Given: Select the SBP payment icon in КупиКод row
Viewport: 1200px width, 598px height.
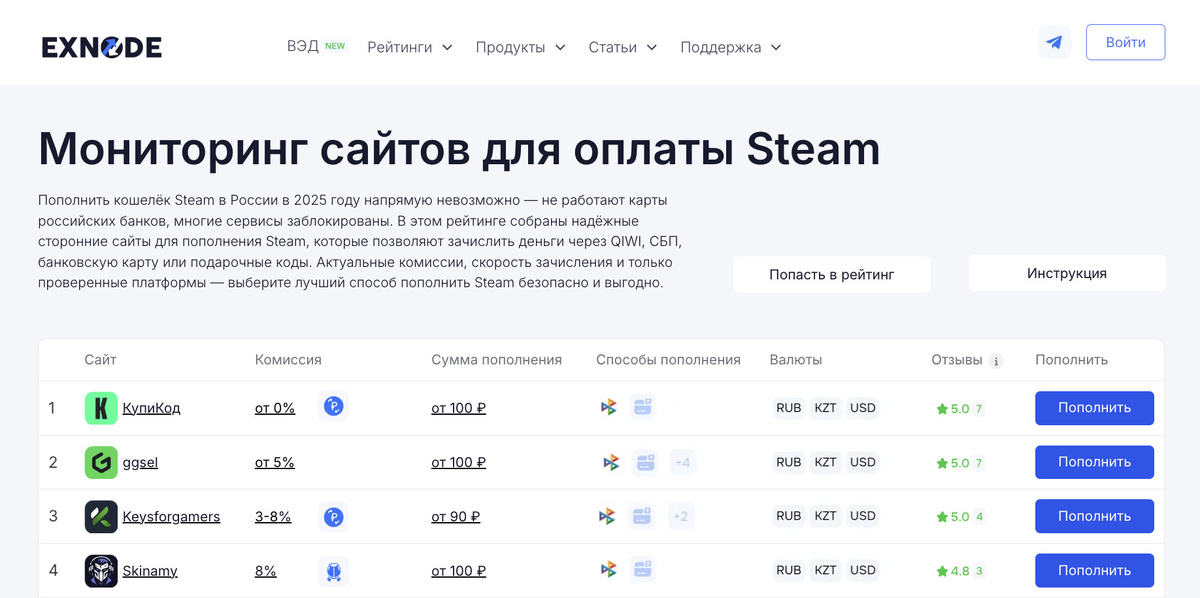Looking at the screenshot, I should 608,407.
